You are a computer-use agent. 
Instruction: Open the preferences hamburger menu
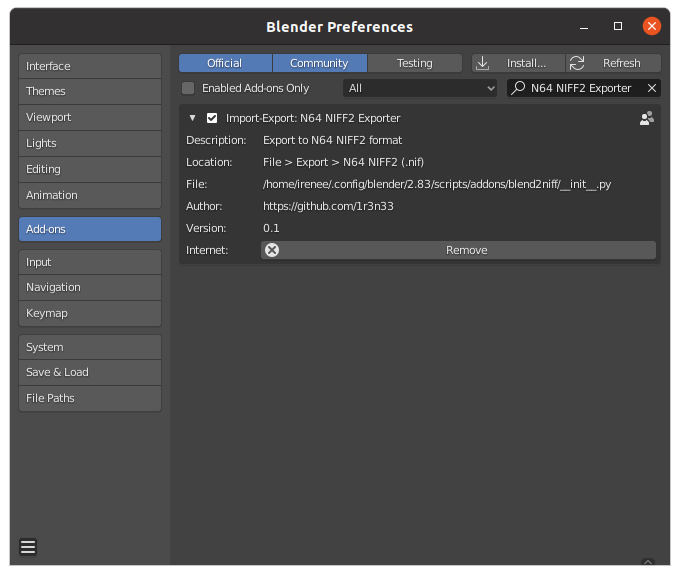(28, 546)
